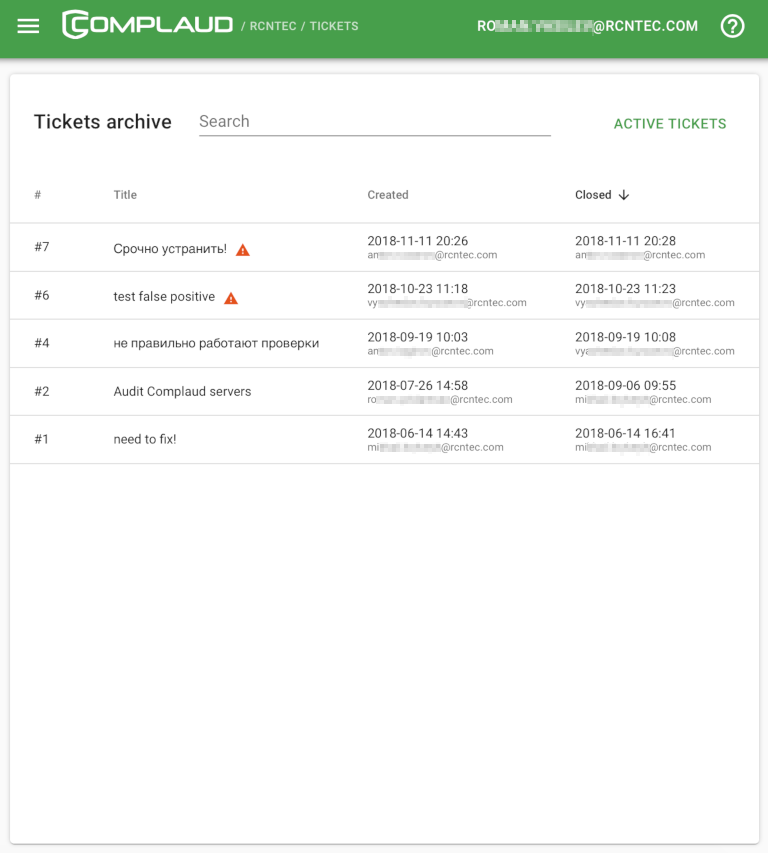This screenshot has height=853, width=768.
Task: Open the Audit Complaud servers ticket
Action: (x=182, y=392)
